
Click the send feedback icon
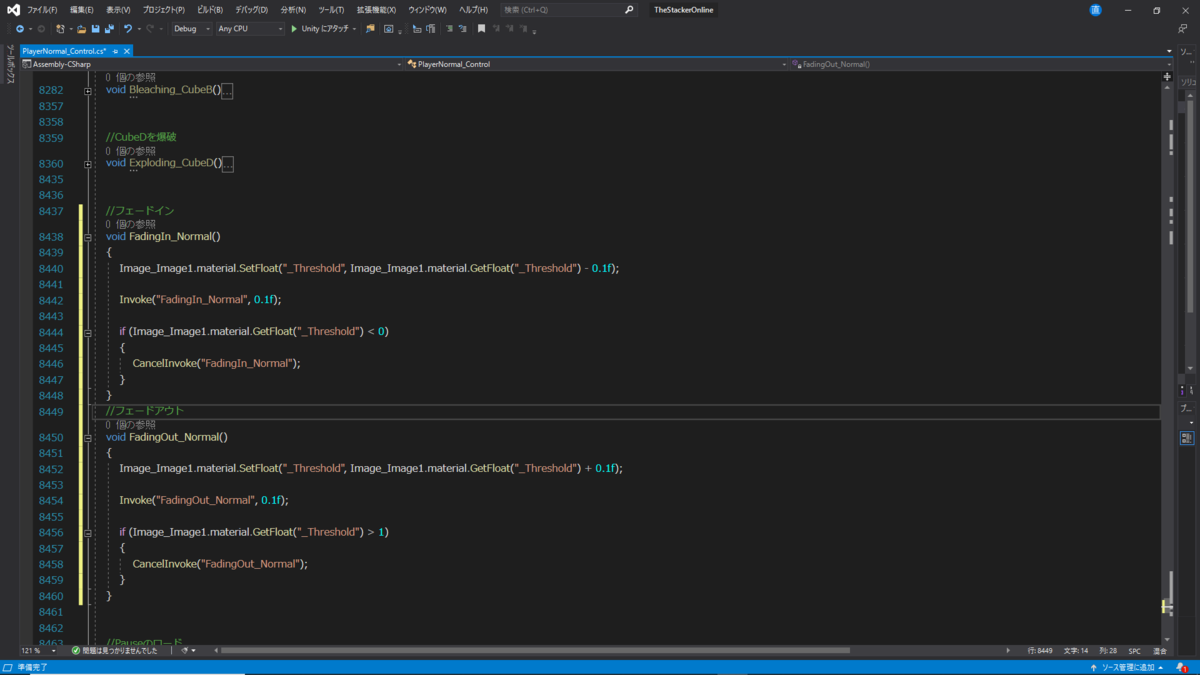click(x=1183, y=29)
